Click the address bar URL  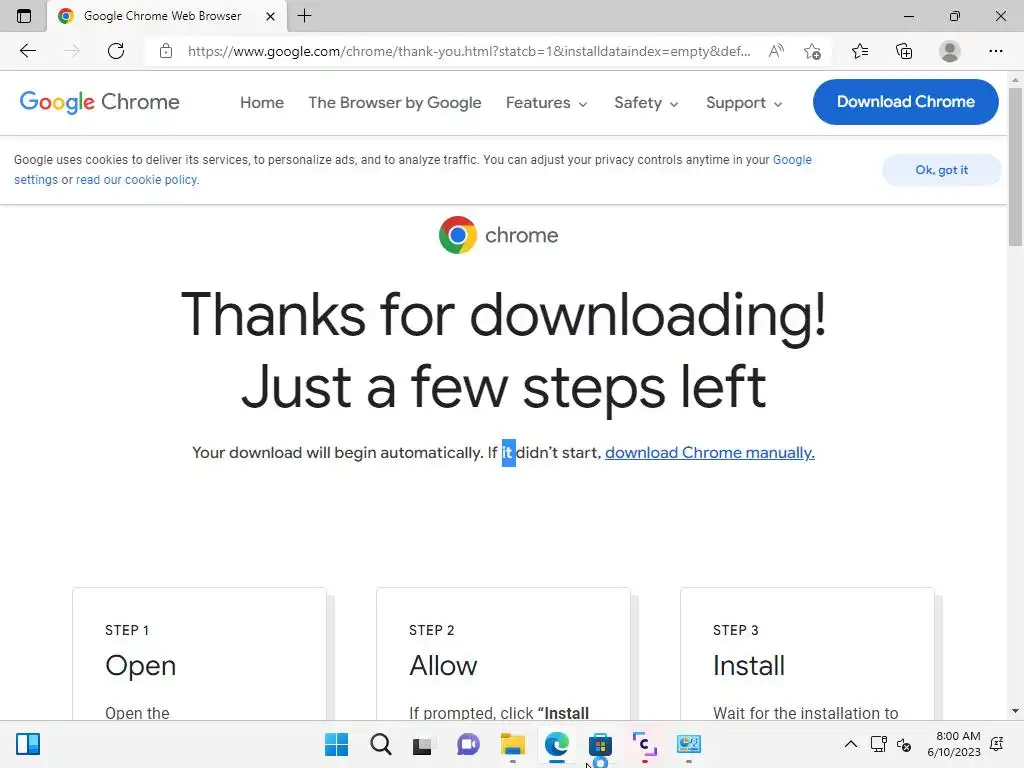click(x=469, y=51)
